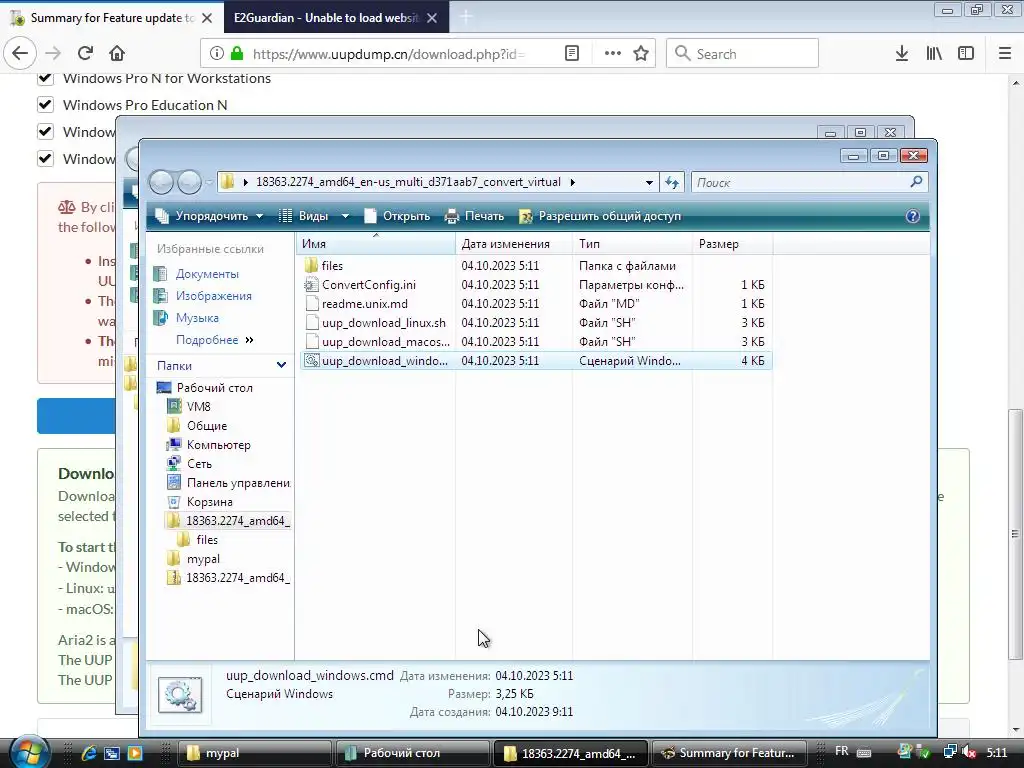Expand Подробнее favorite links chevron
Image resolution: width=1024 pixels, height=768 pixels.
249,340
